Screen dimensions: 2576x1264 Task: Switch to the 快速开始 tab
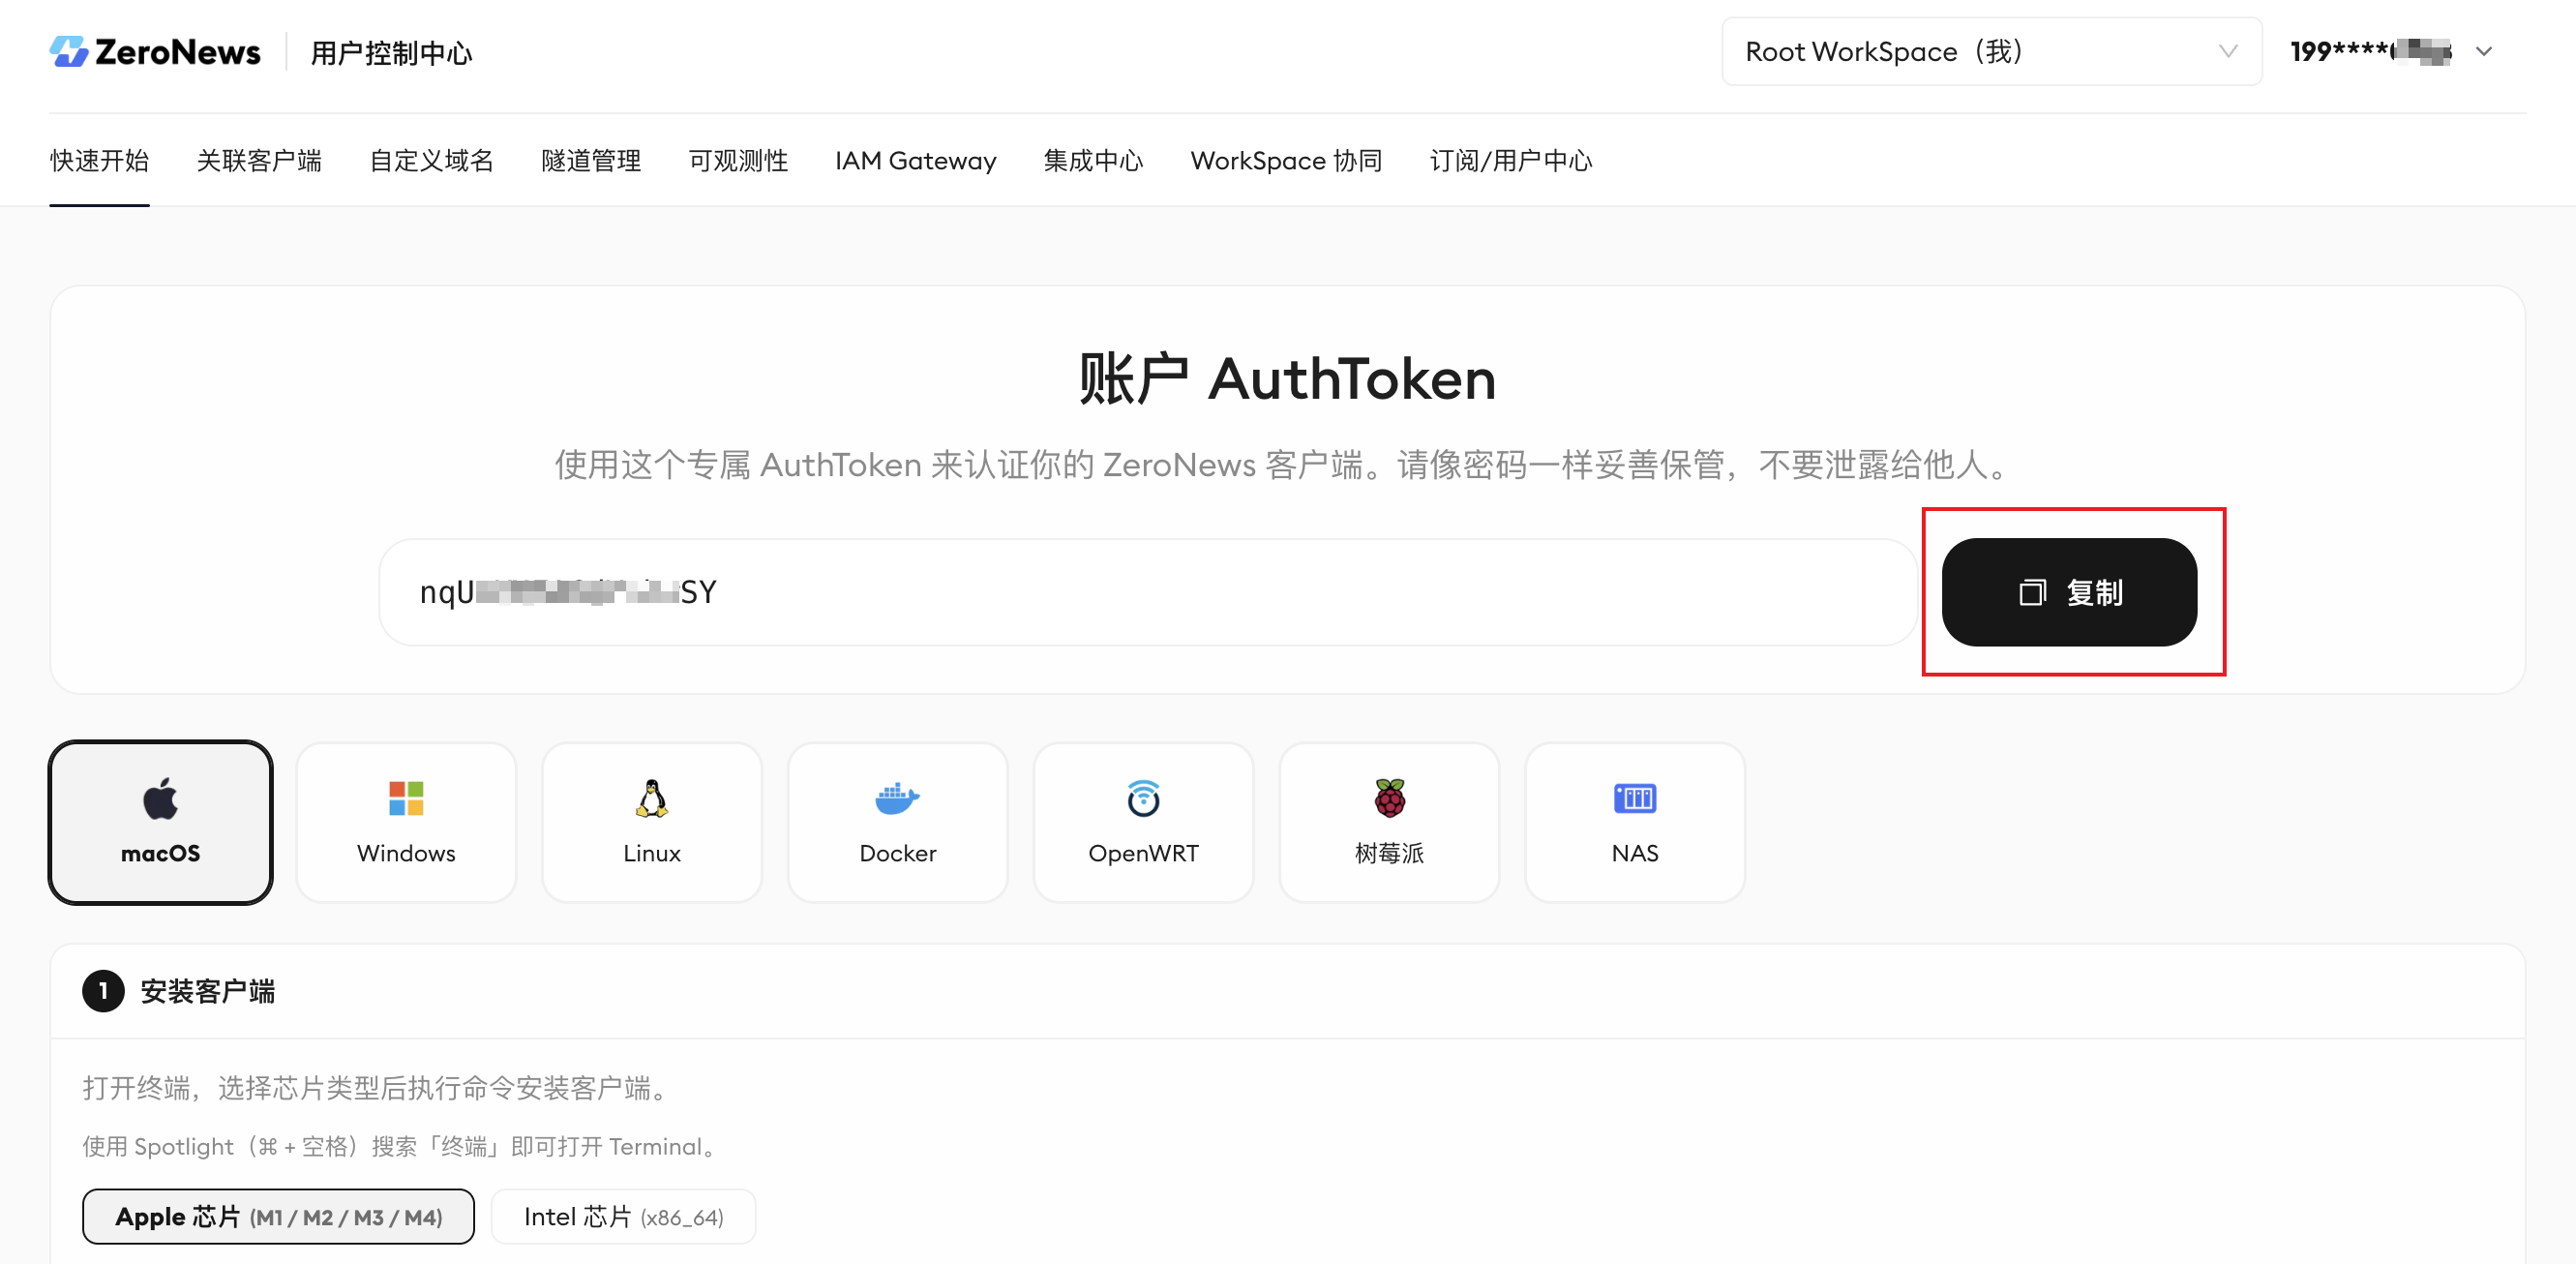pos(99,161)
